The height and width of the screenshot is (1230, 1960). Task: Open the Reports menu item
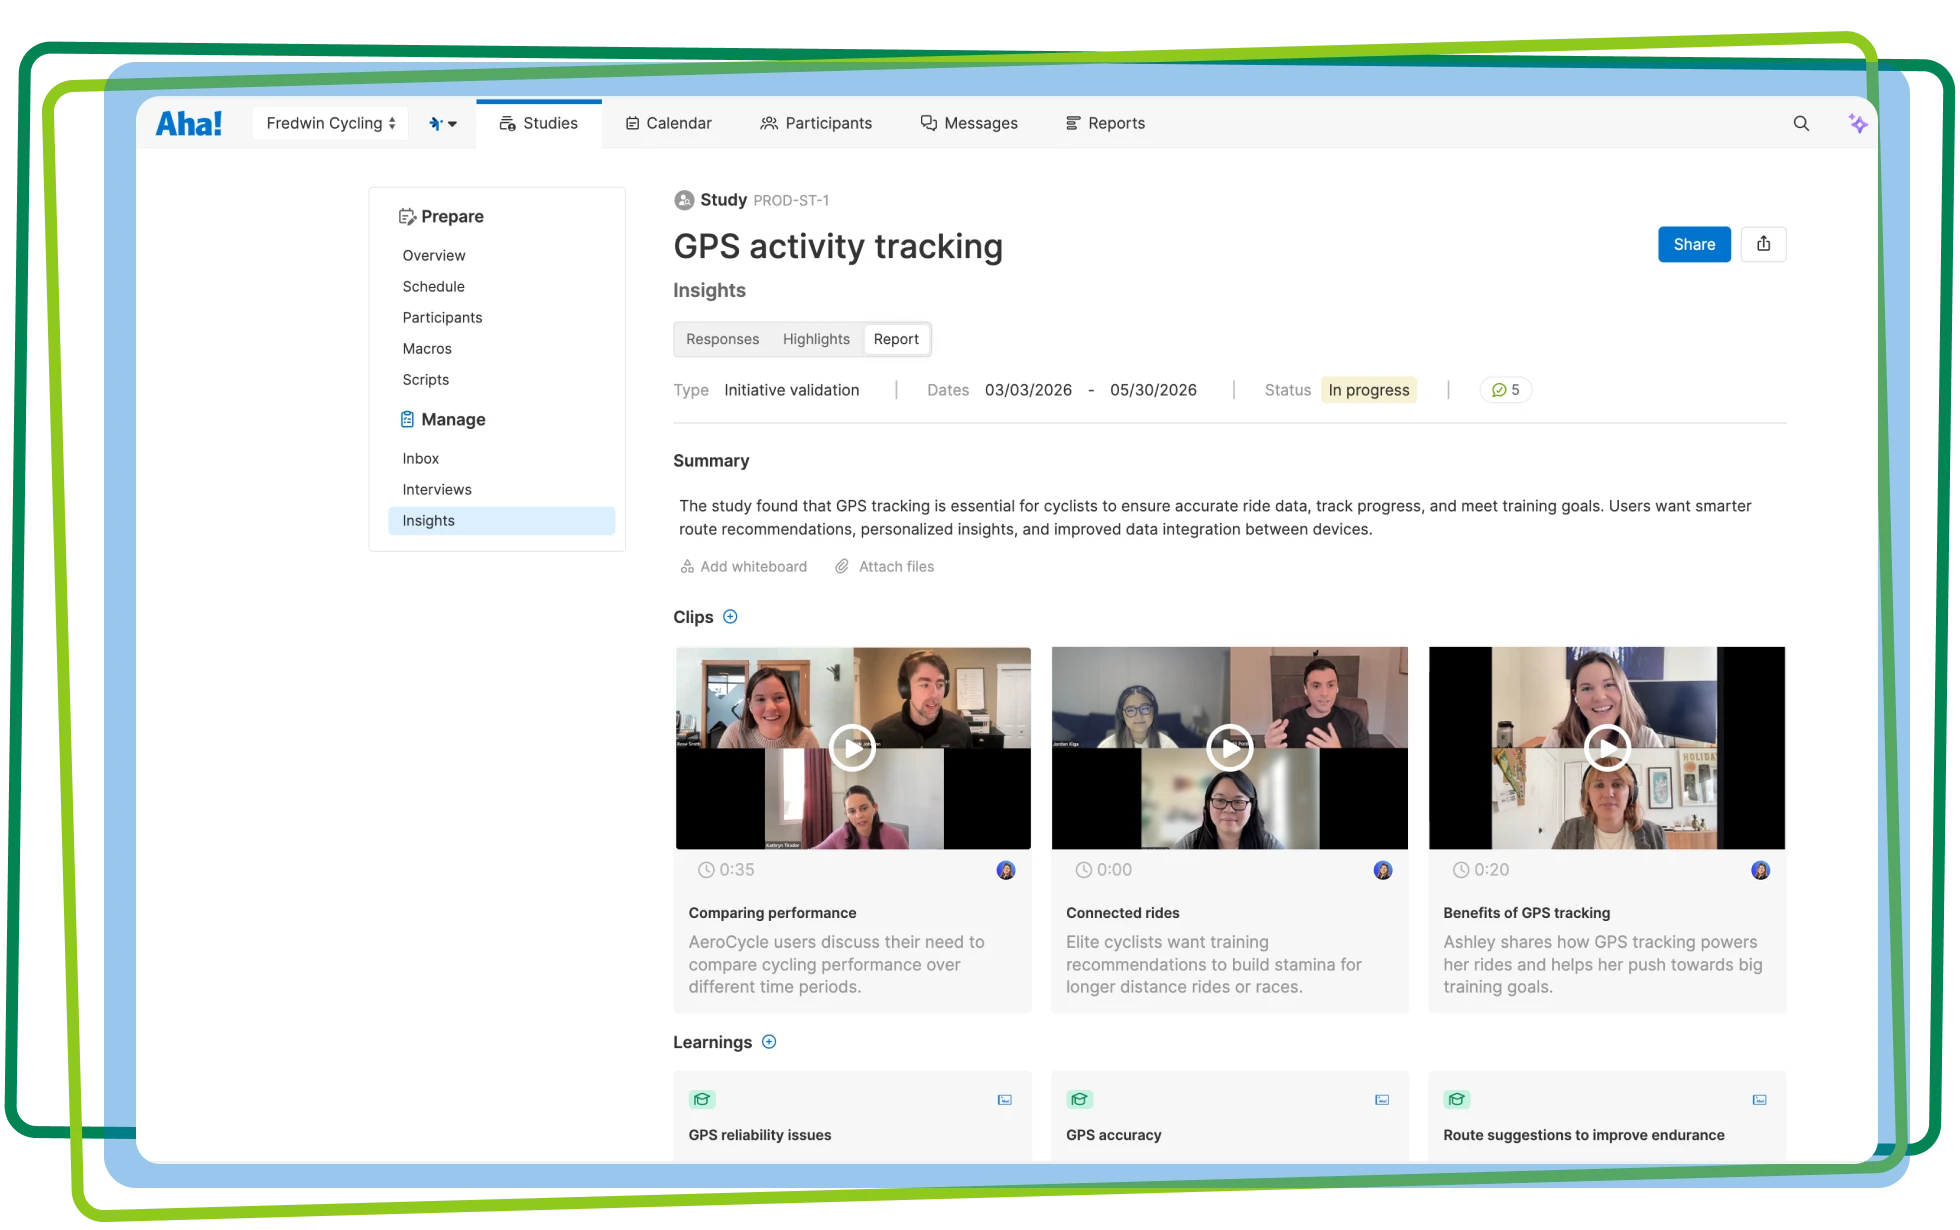1104,123
